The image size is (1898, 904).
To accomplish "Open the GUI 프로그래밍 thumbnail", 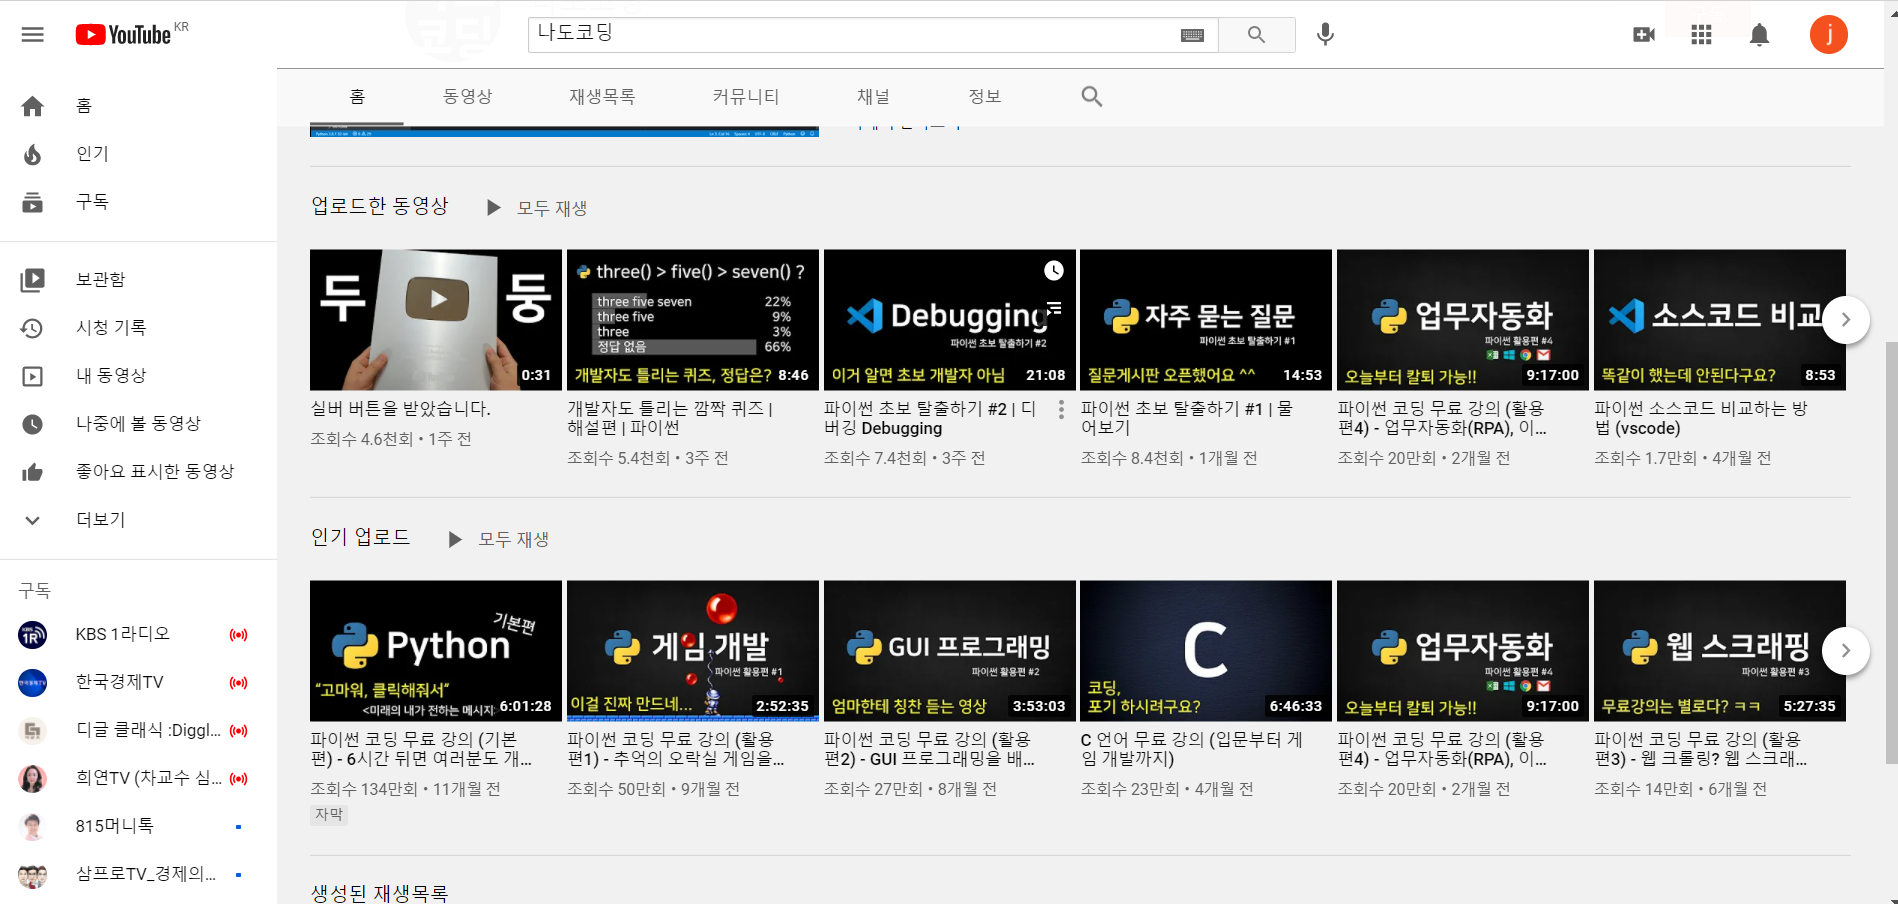I will [950, 651].
